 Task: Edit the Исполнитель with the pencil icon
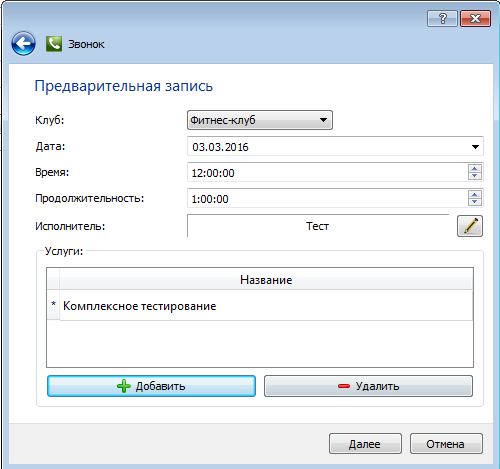tap(470, 226)
